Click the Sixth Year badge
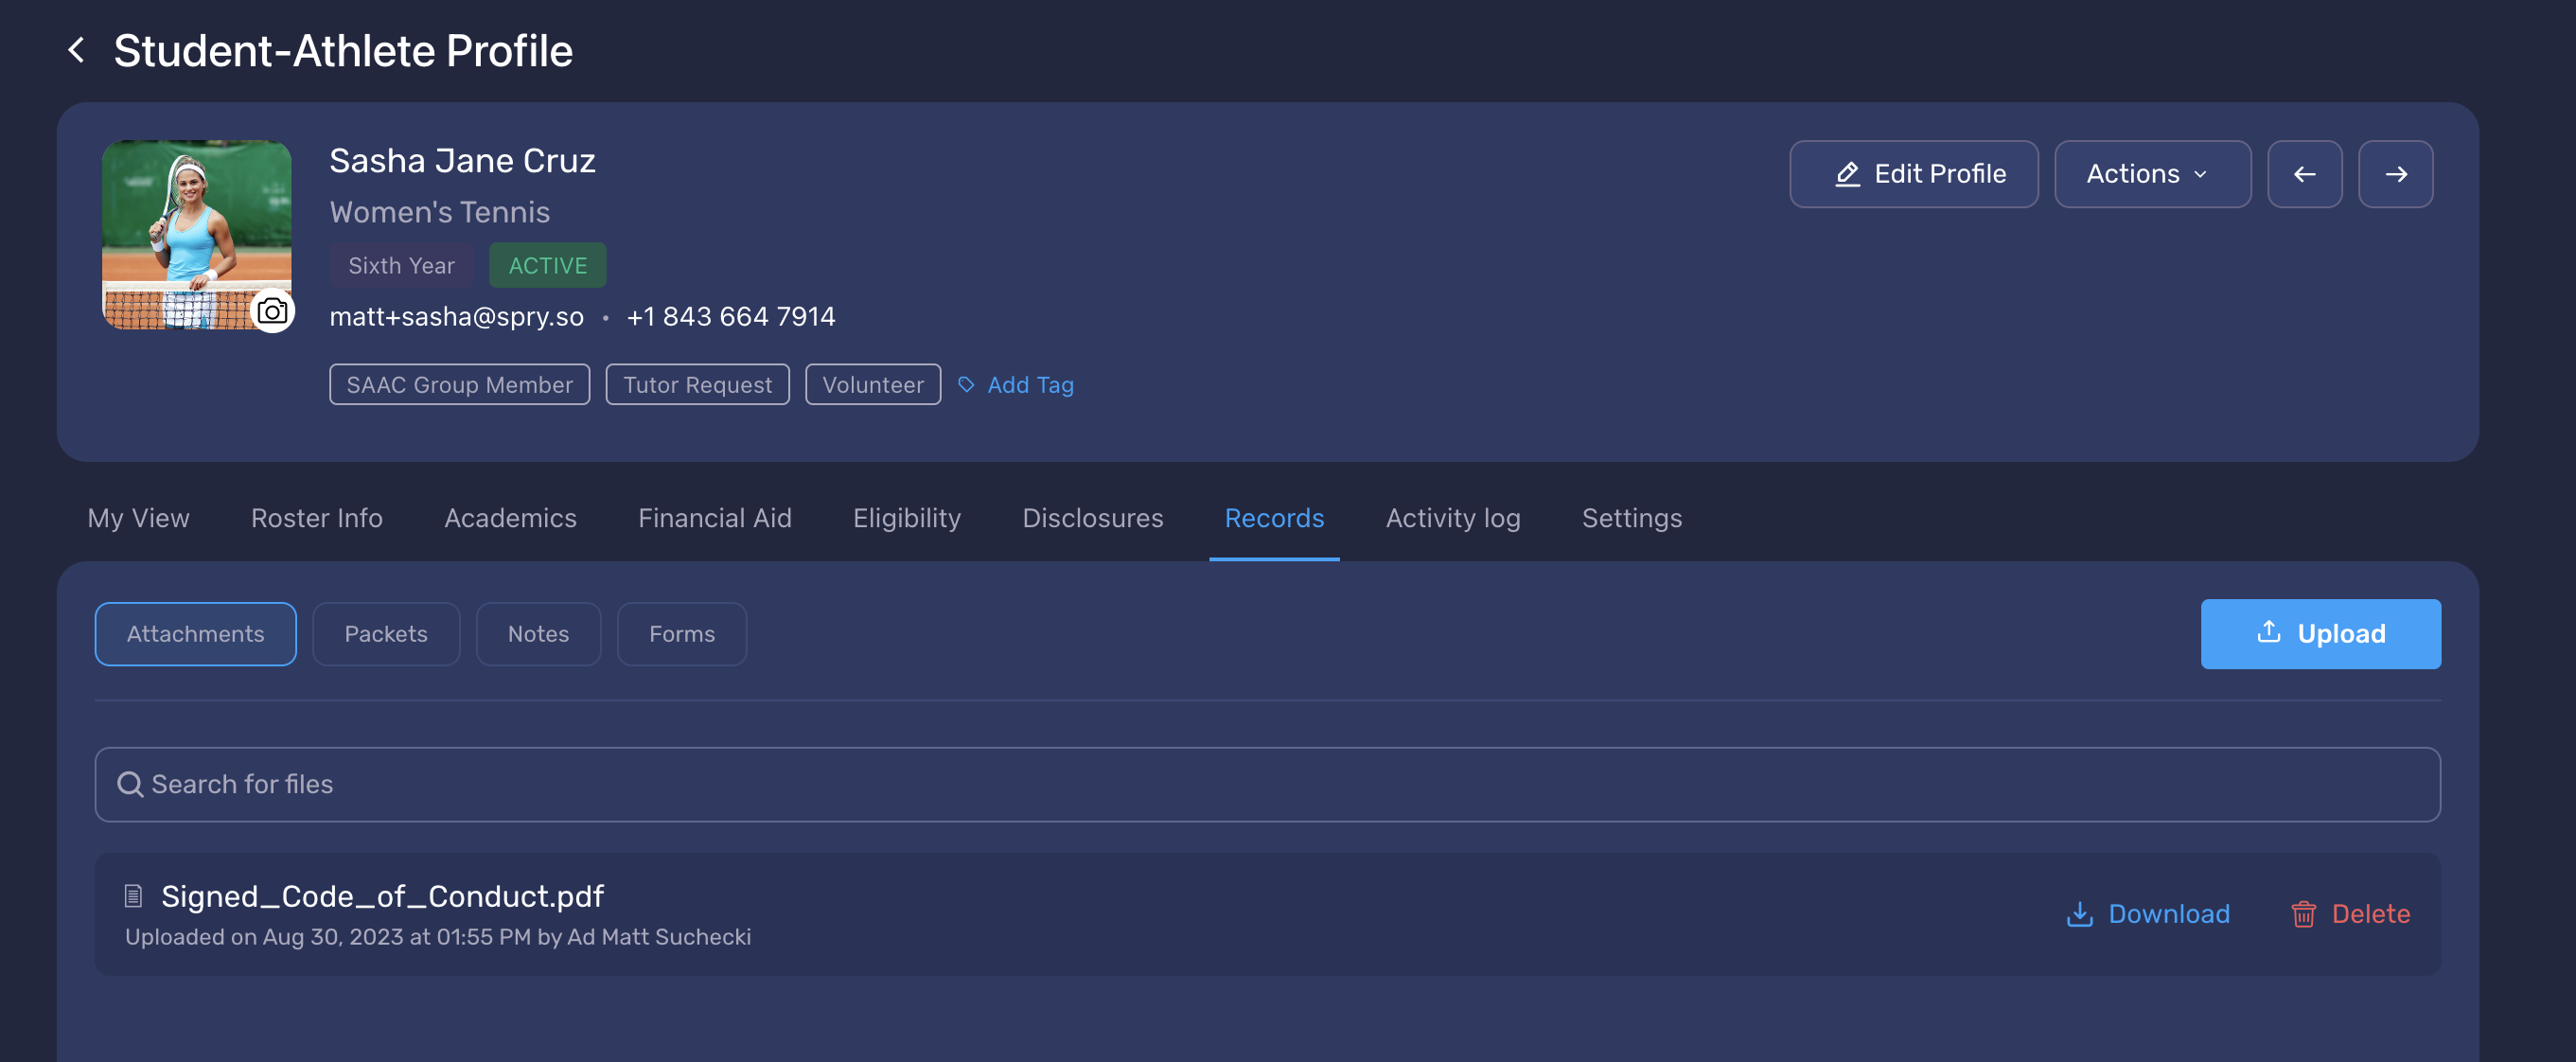Viewport: 2576px width, 1062px height. point(401,265)
